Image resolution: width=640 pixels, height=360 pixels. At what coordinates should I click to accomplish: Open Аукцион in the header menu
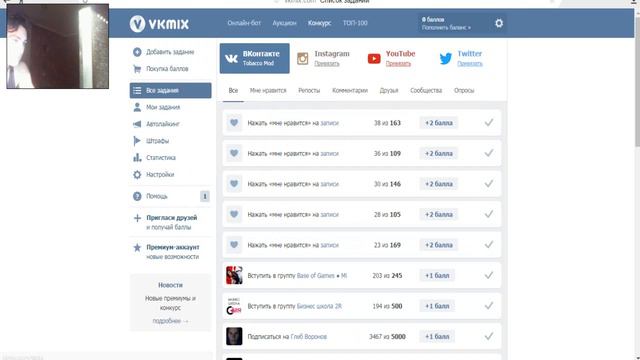pos(284,23)
